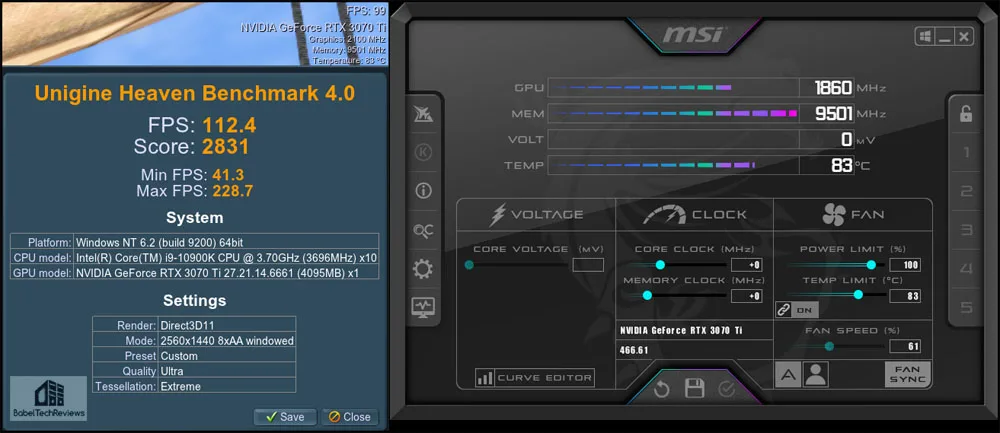The image size is (1000, 433).
Task: Click the Close button in Heaven Benchmark
Action: tap(349, 416)
